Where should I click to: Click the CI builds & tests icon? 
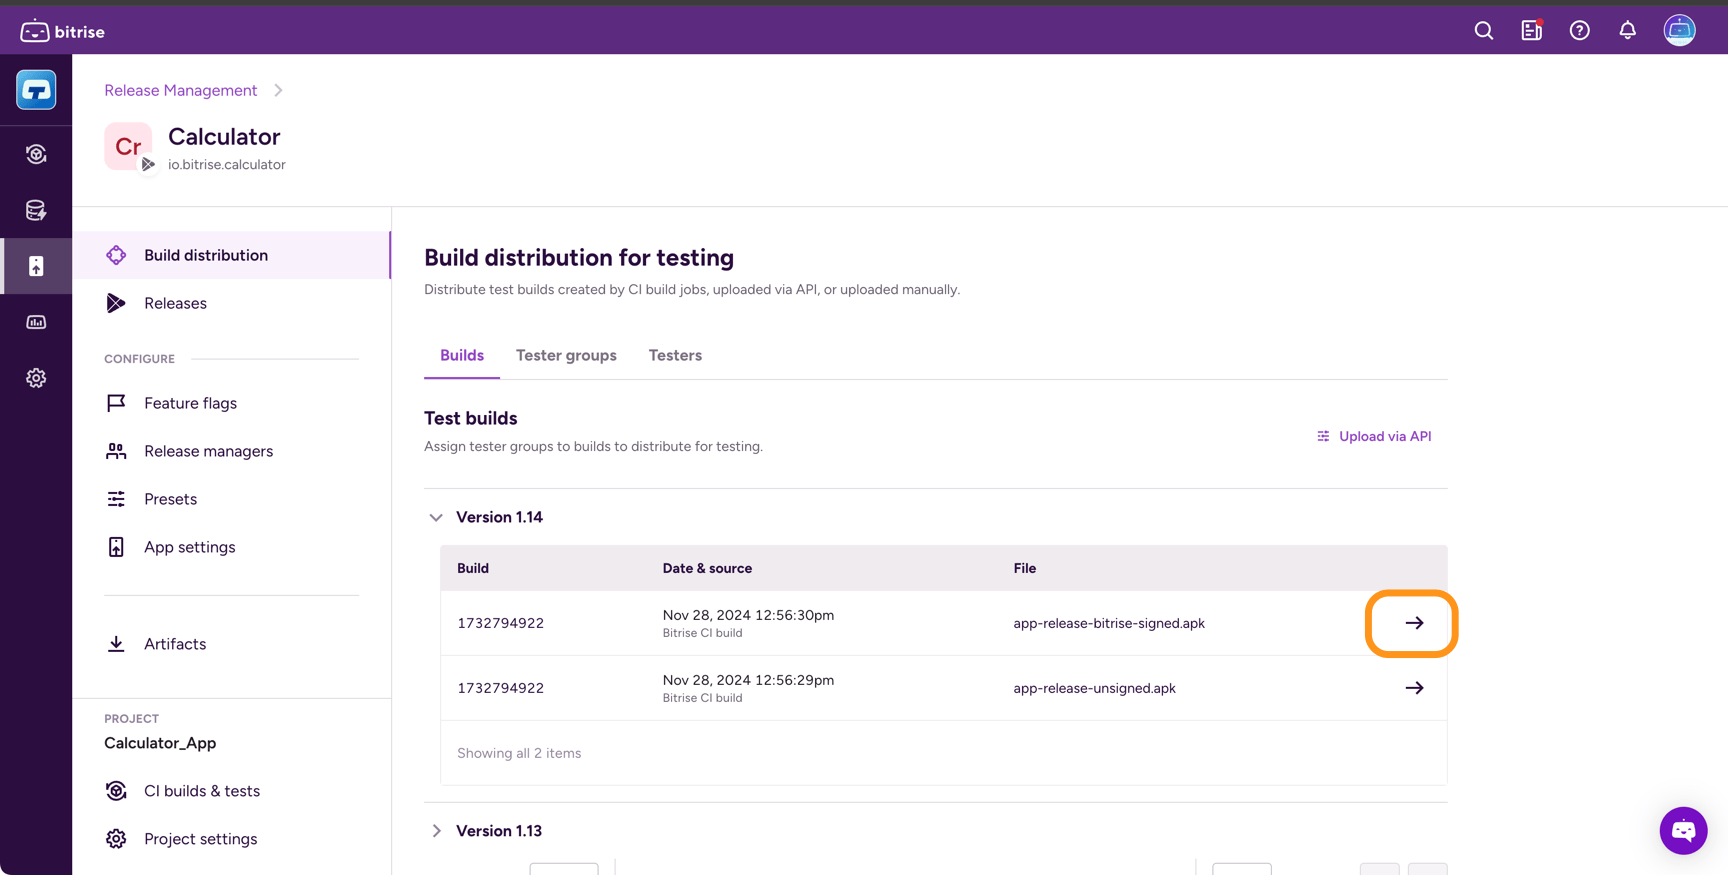(x=116, y=791)
